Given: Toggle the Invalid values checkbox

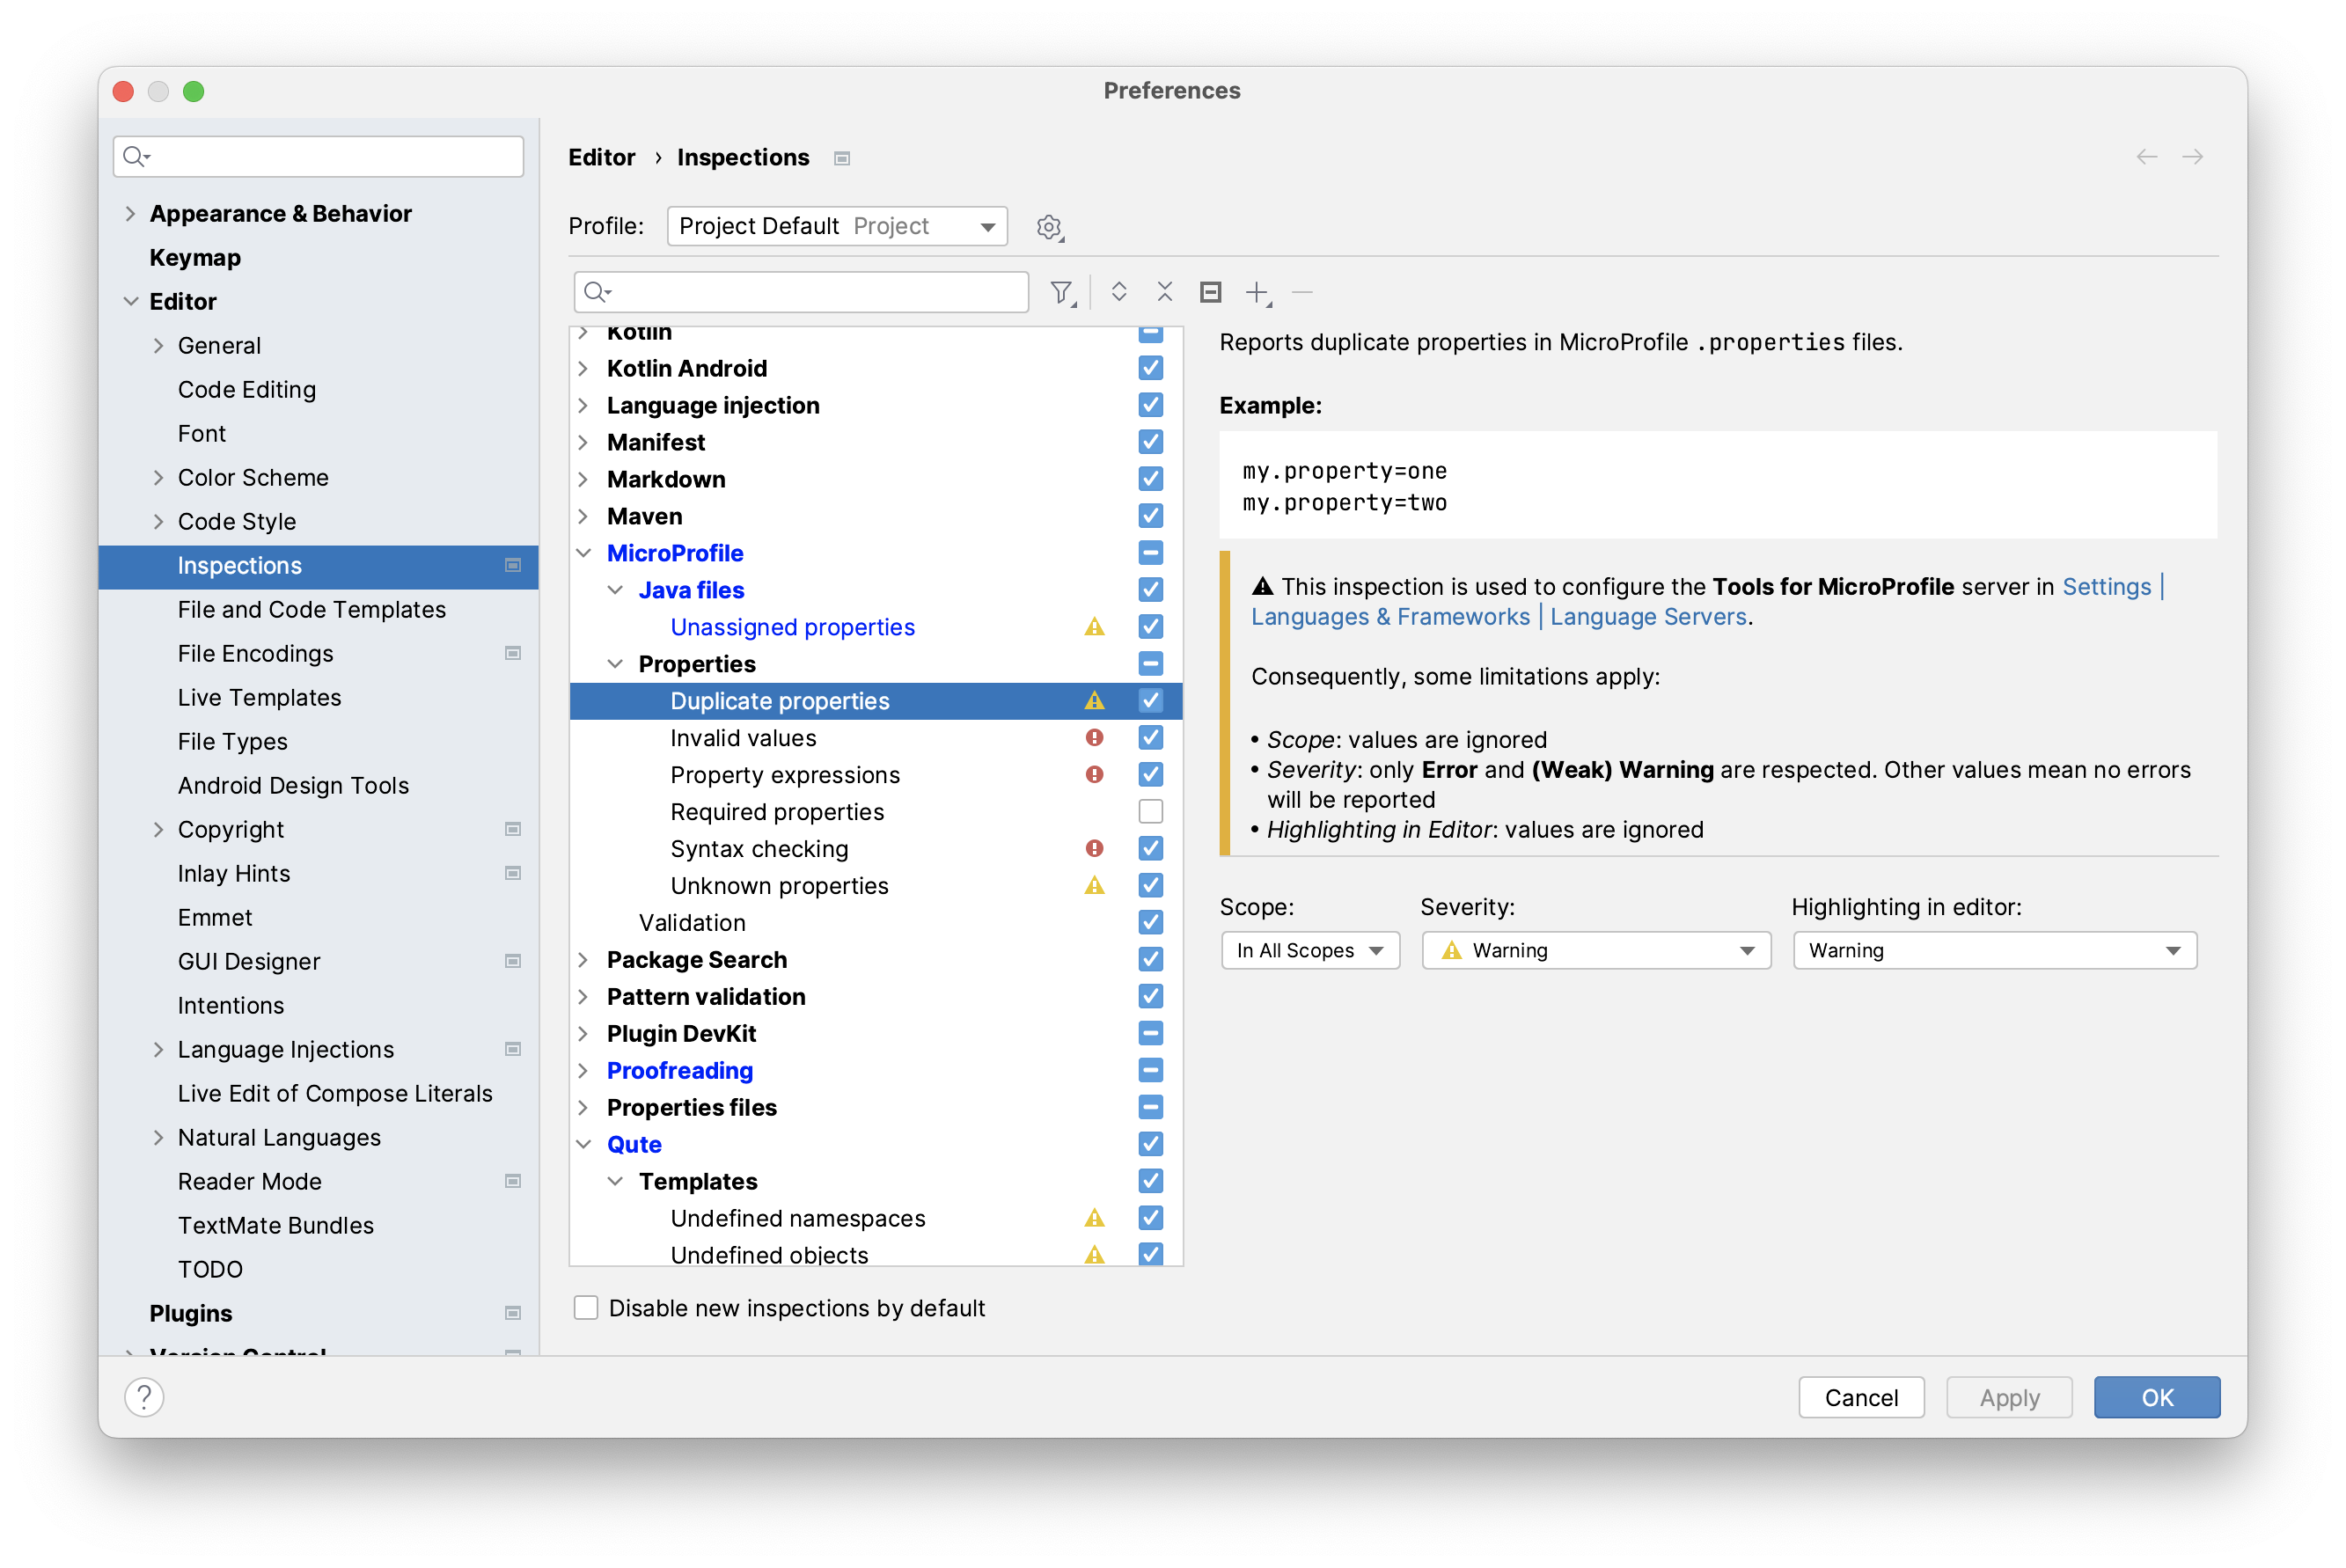Looking at the screenshot, I should [x=1150, y=737].
